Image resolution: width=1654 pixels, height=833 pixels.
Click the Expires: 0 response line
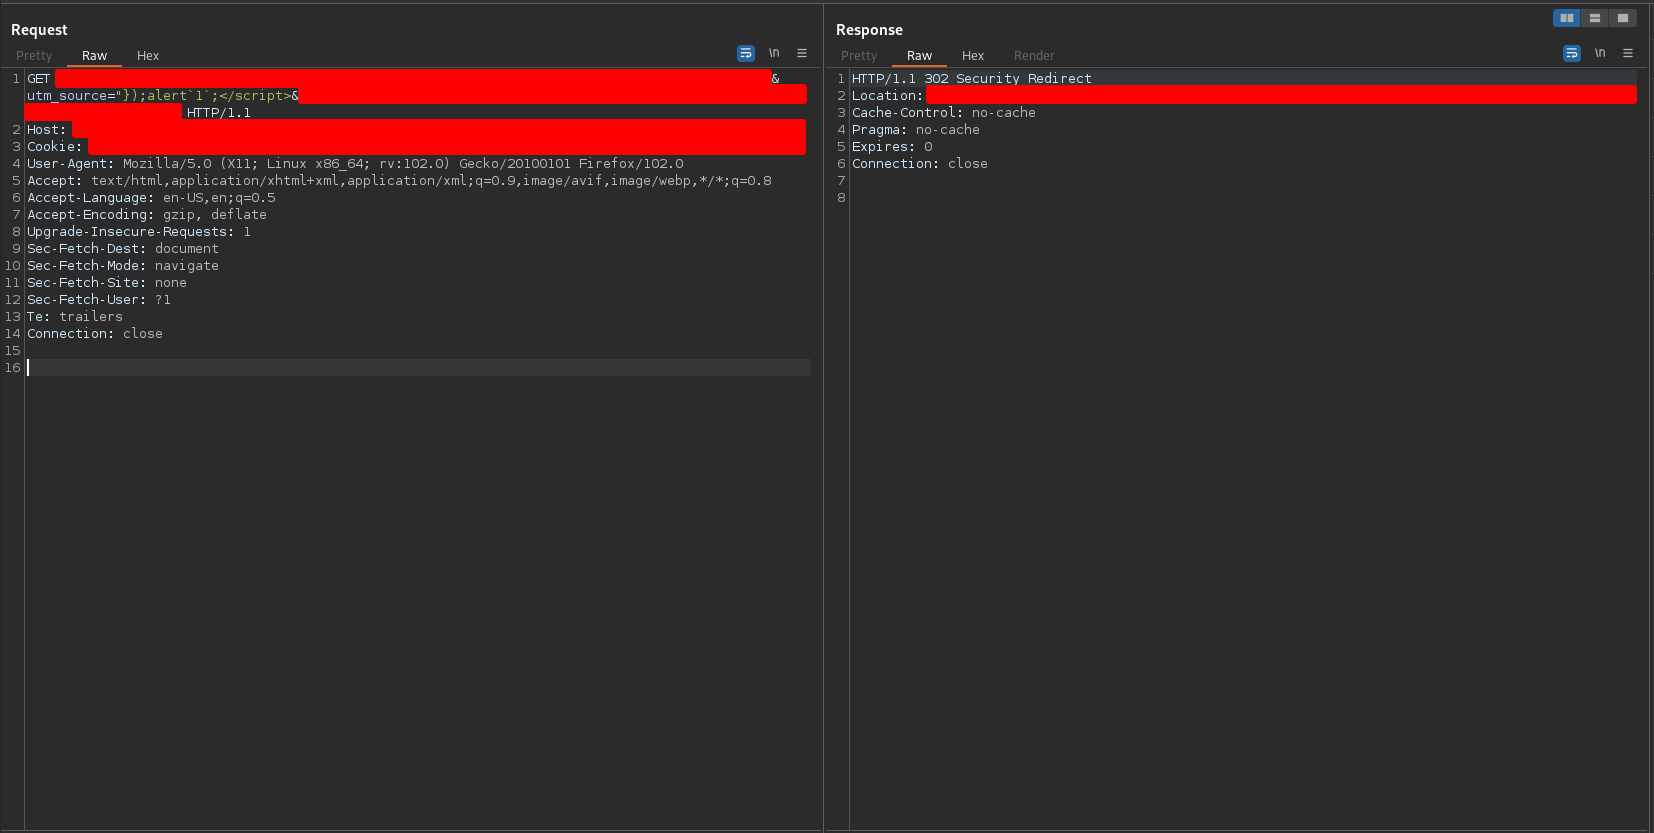click(892, 147)
